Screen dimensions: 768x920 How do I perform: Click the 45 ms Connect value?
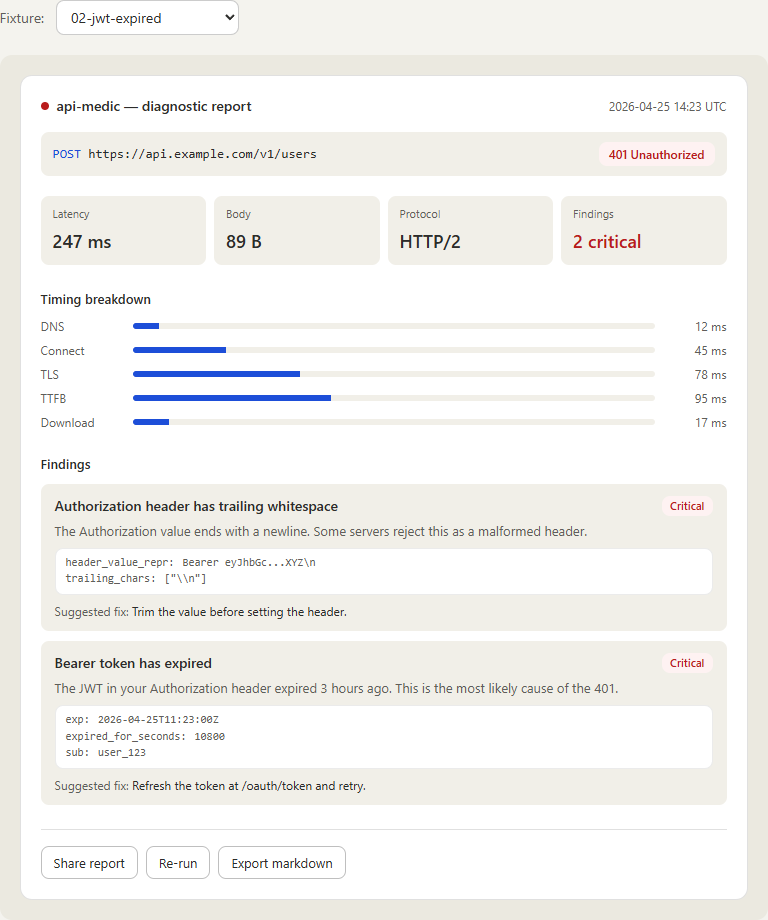click(711, 351)
